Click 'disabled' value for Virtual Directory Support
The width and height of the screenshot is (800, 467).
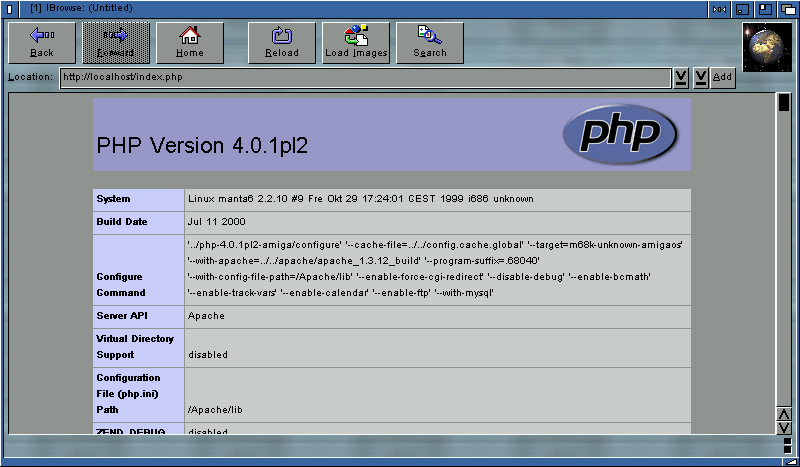click(x=208, y=355)
